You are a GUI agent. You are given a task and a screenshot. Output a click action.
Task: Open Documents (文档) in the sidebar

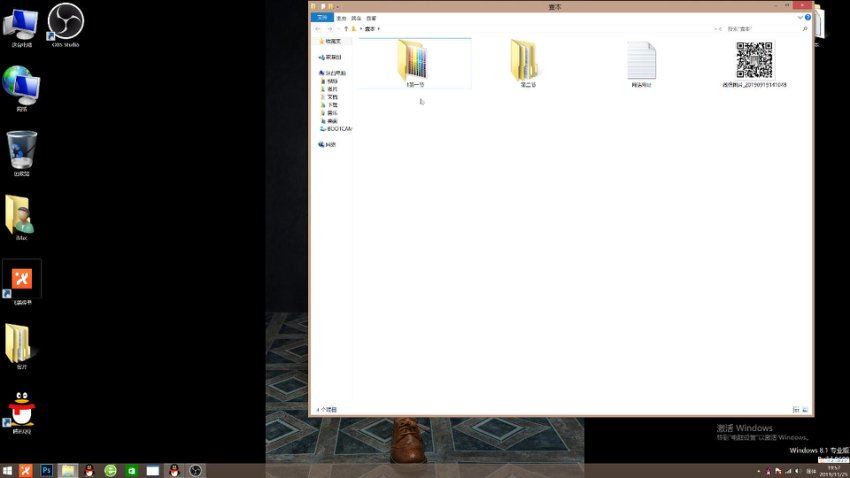[x=330, y=97]
